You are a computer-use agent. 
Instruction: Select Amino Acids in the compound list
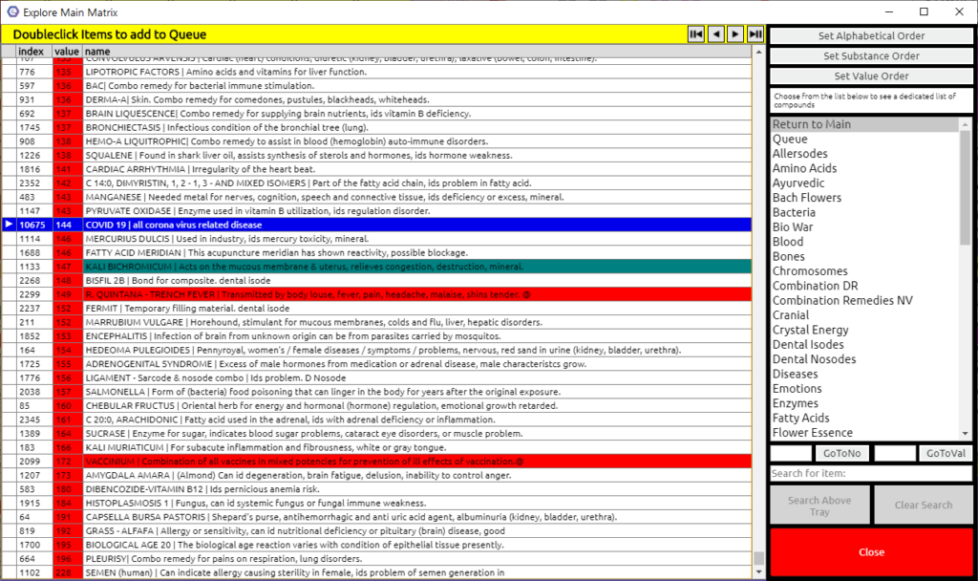[x=804, y=169]
